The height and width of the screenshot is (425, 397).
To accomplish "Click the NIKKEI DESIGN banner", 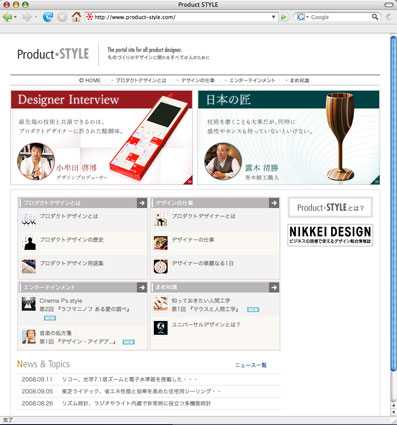I will click(x=330, y=235).
